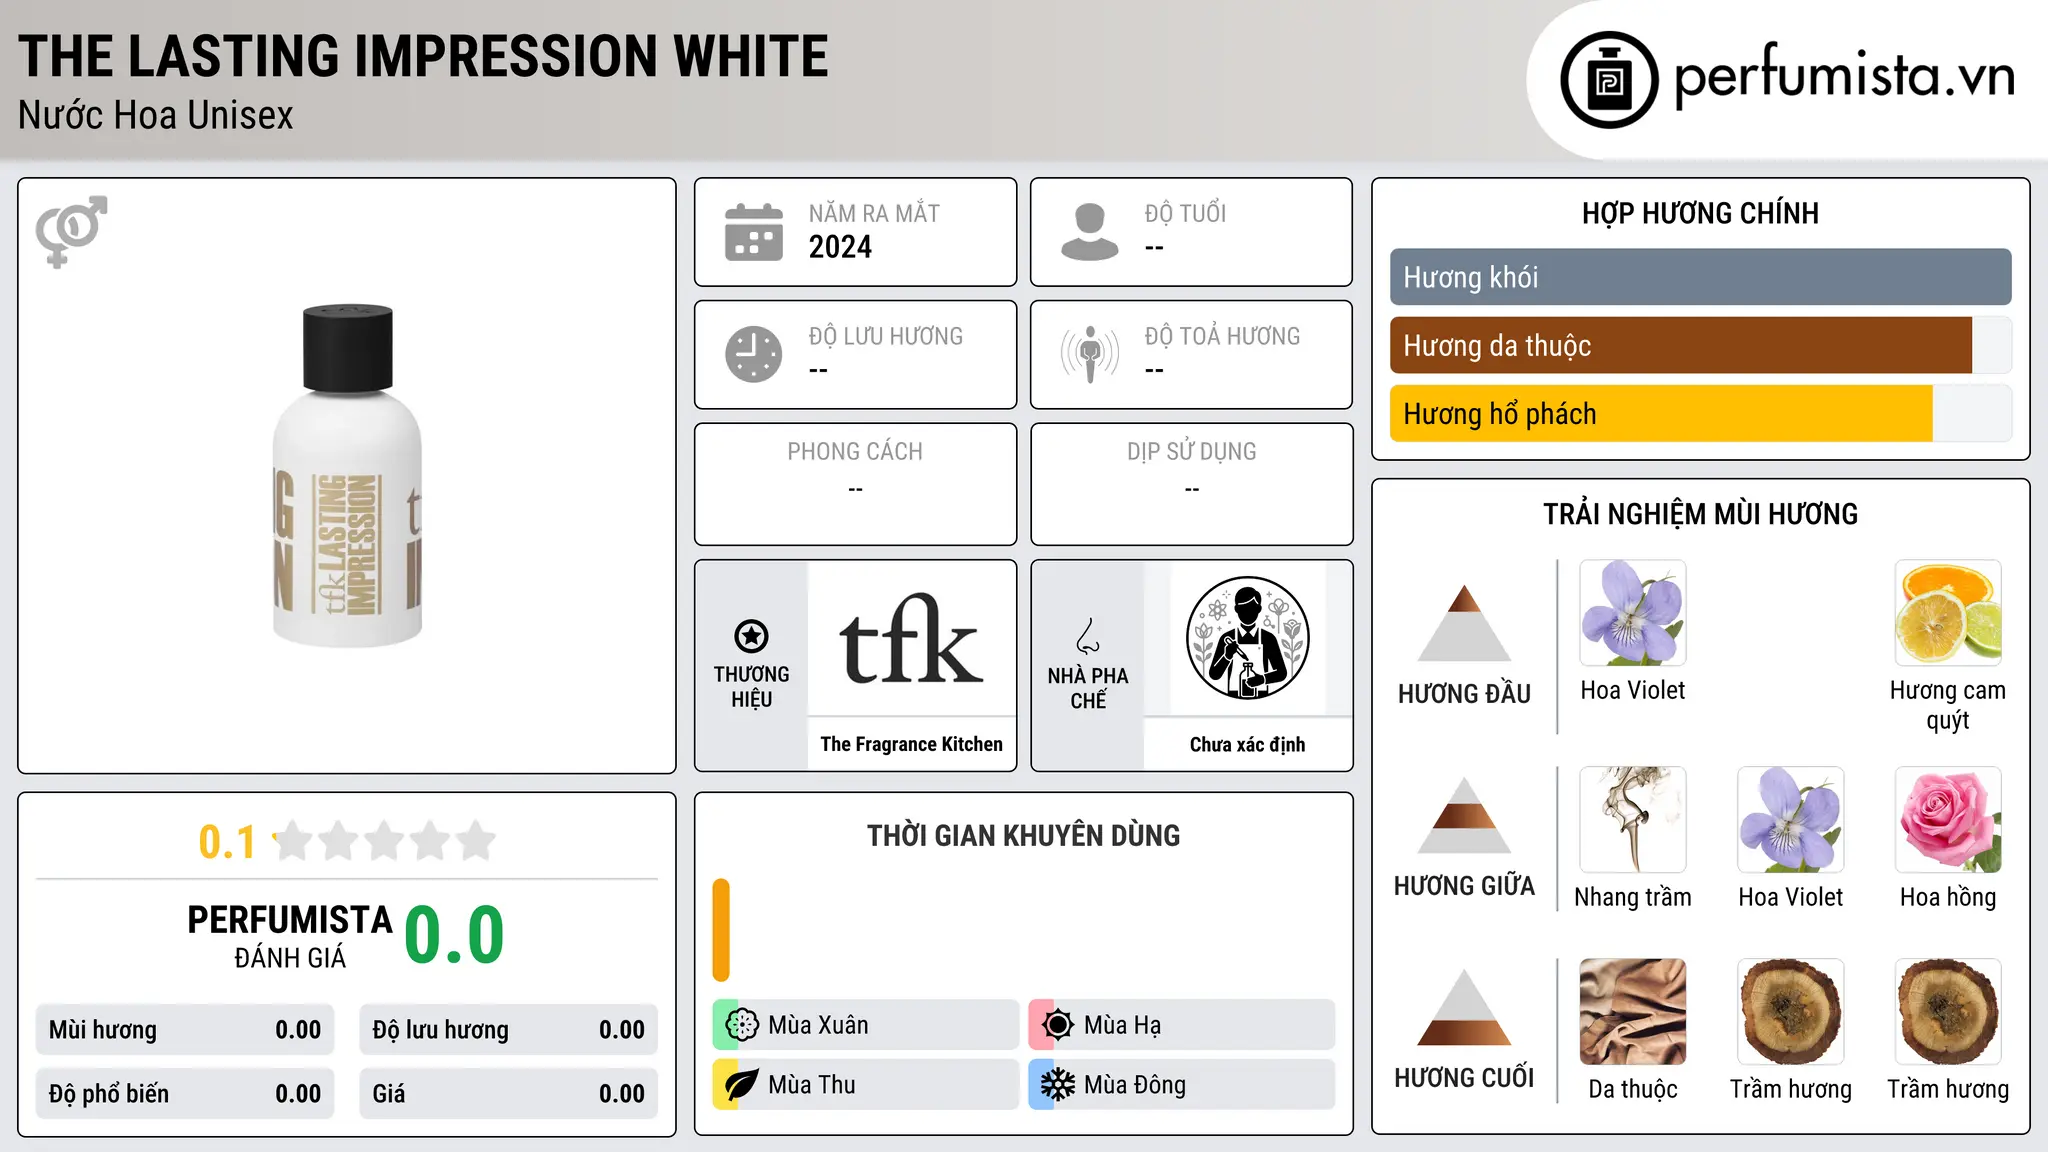Click the Hương giữa pyramid icon
Viewport: 2048px width, 1152px height.
(x=1464, y=815)
